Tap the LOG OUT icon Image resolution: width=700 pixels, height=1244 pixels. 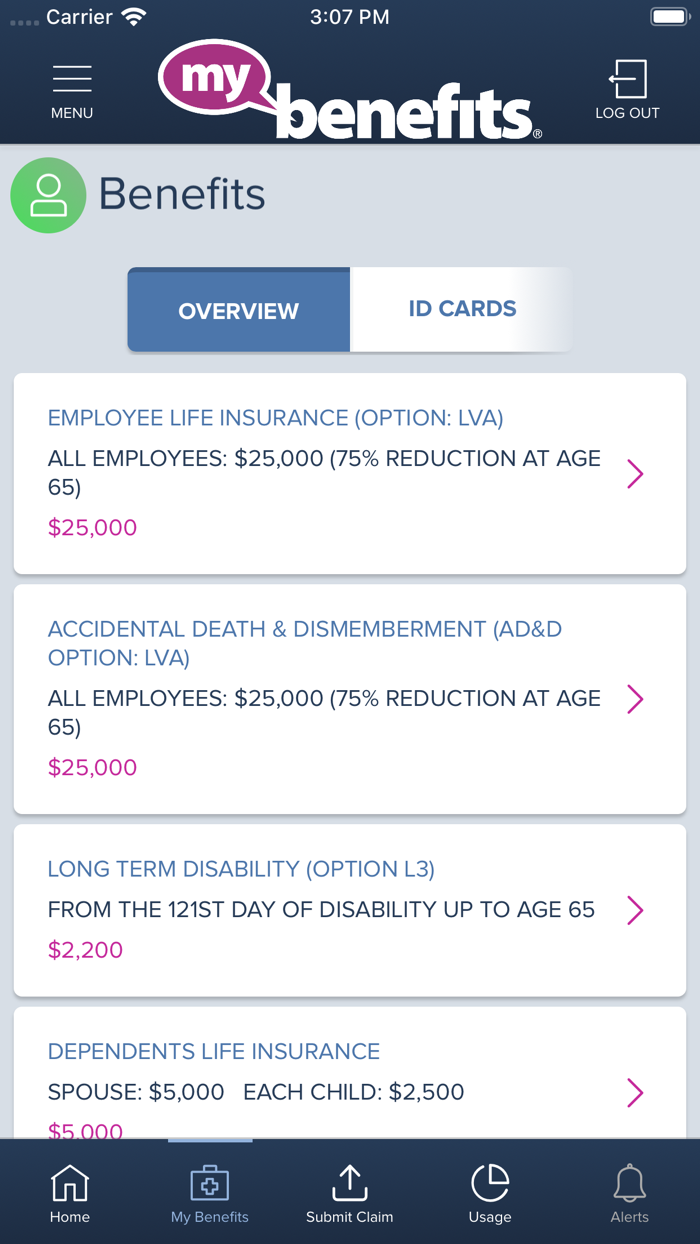coord(627,78)
